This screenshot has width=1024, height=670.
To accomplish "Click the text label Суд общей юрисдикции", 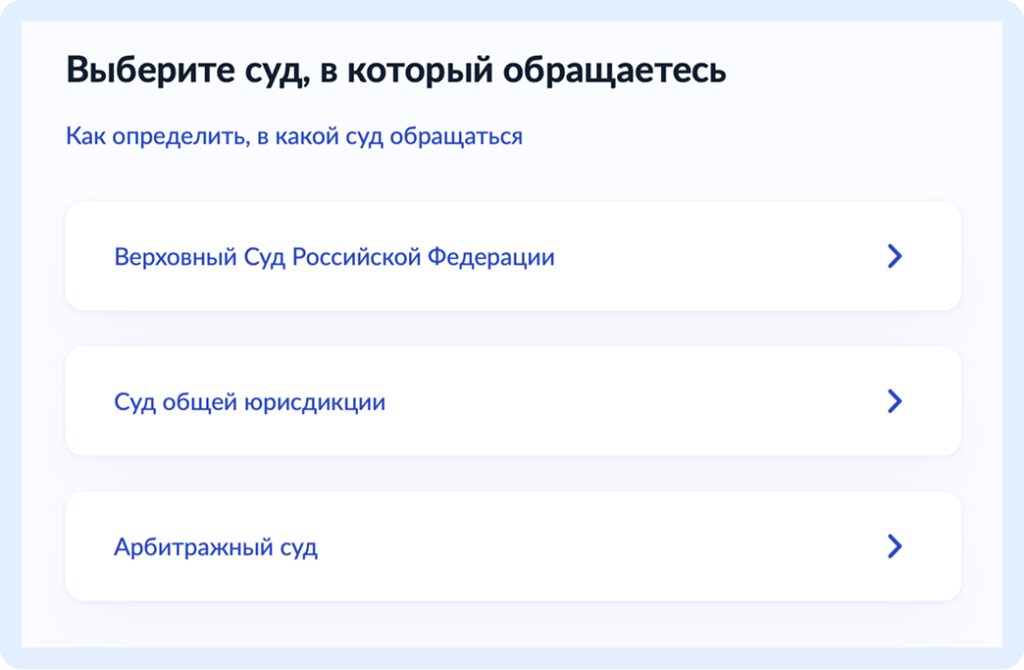I will tap(249, 402).
